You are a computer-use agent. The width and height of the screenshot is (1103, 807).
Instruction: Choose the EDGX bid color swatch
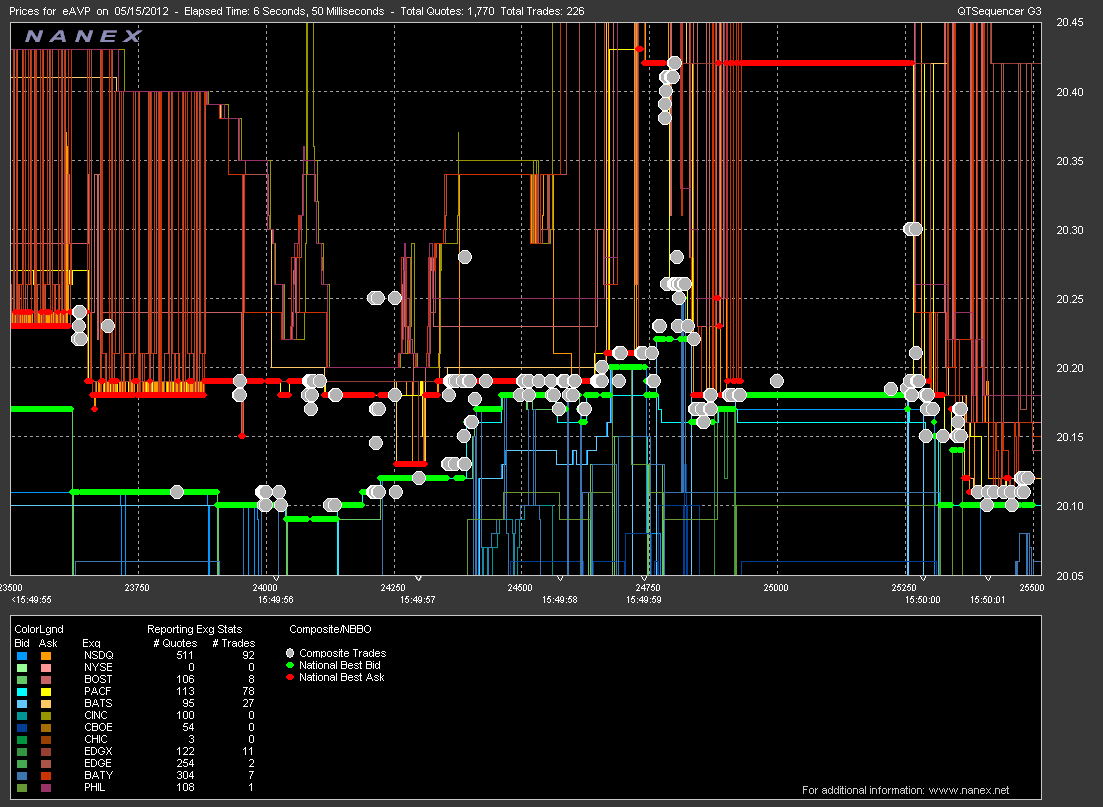click(x=22, y=751)
